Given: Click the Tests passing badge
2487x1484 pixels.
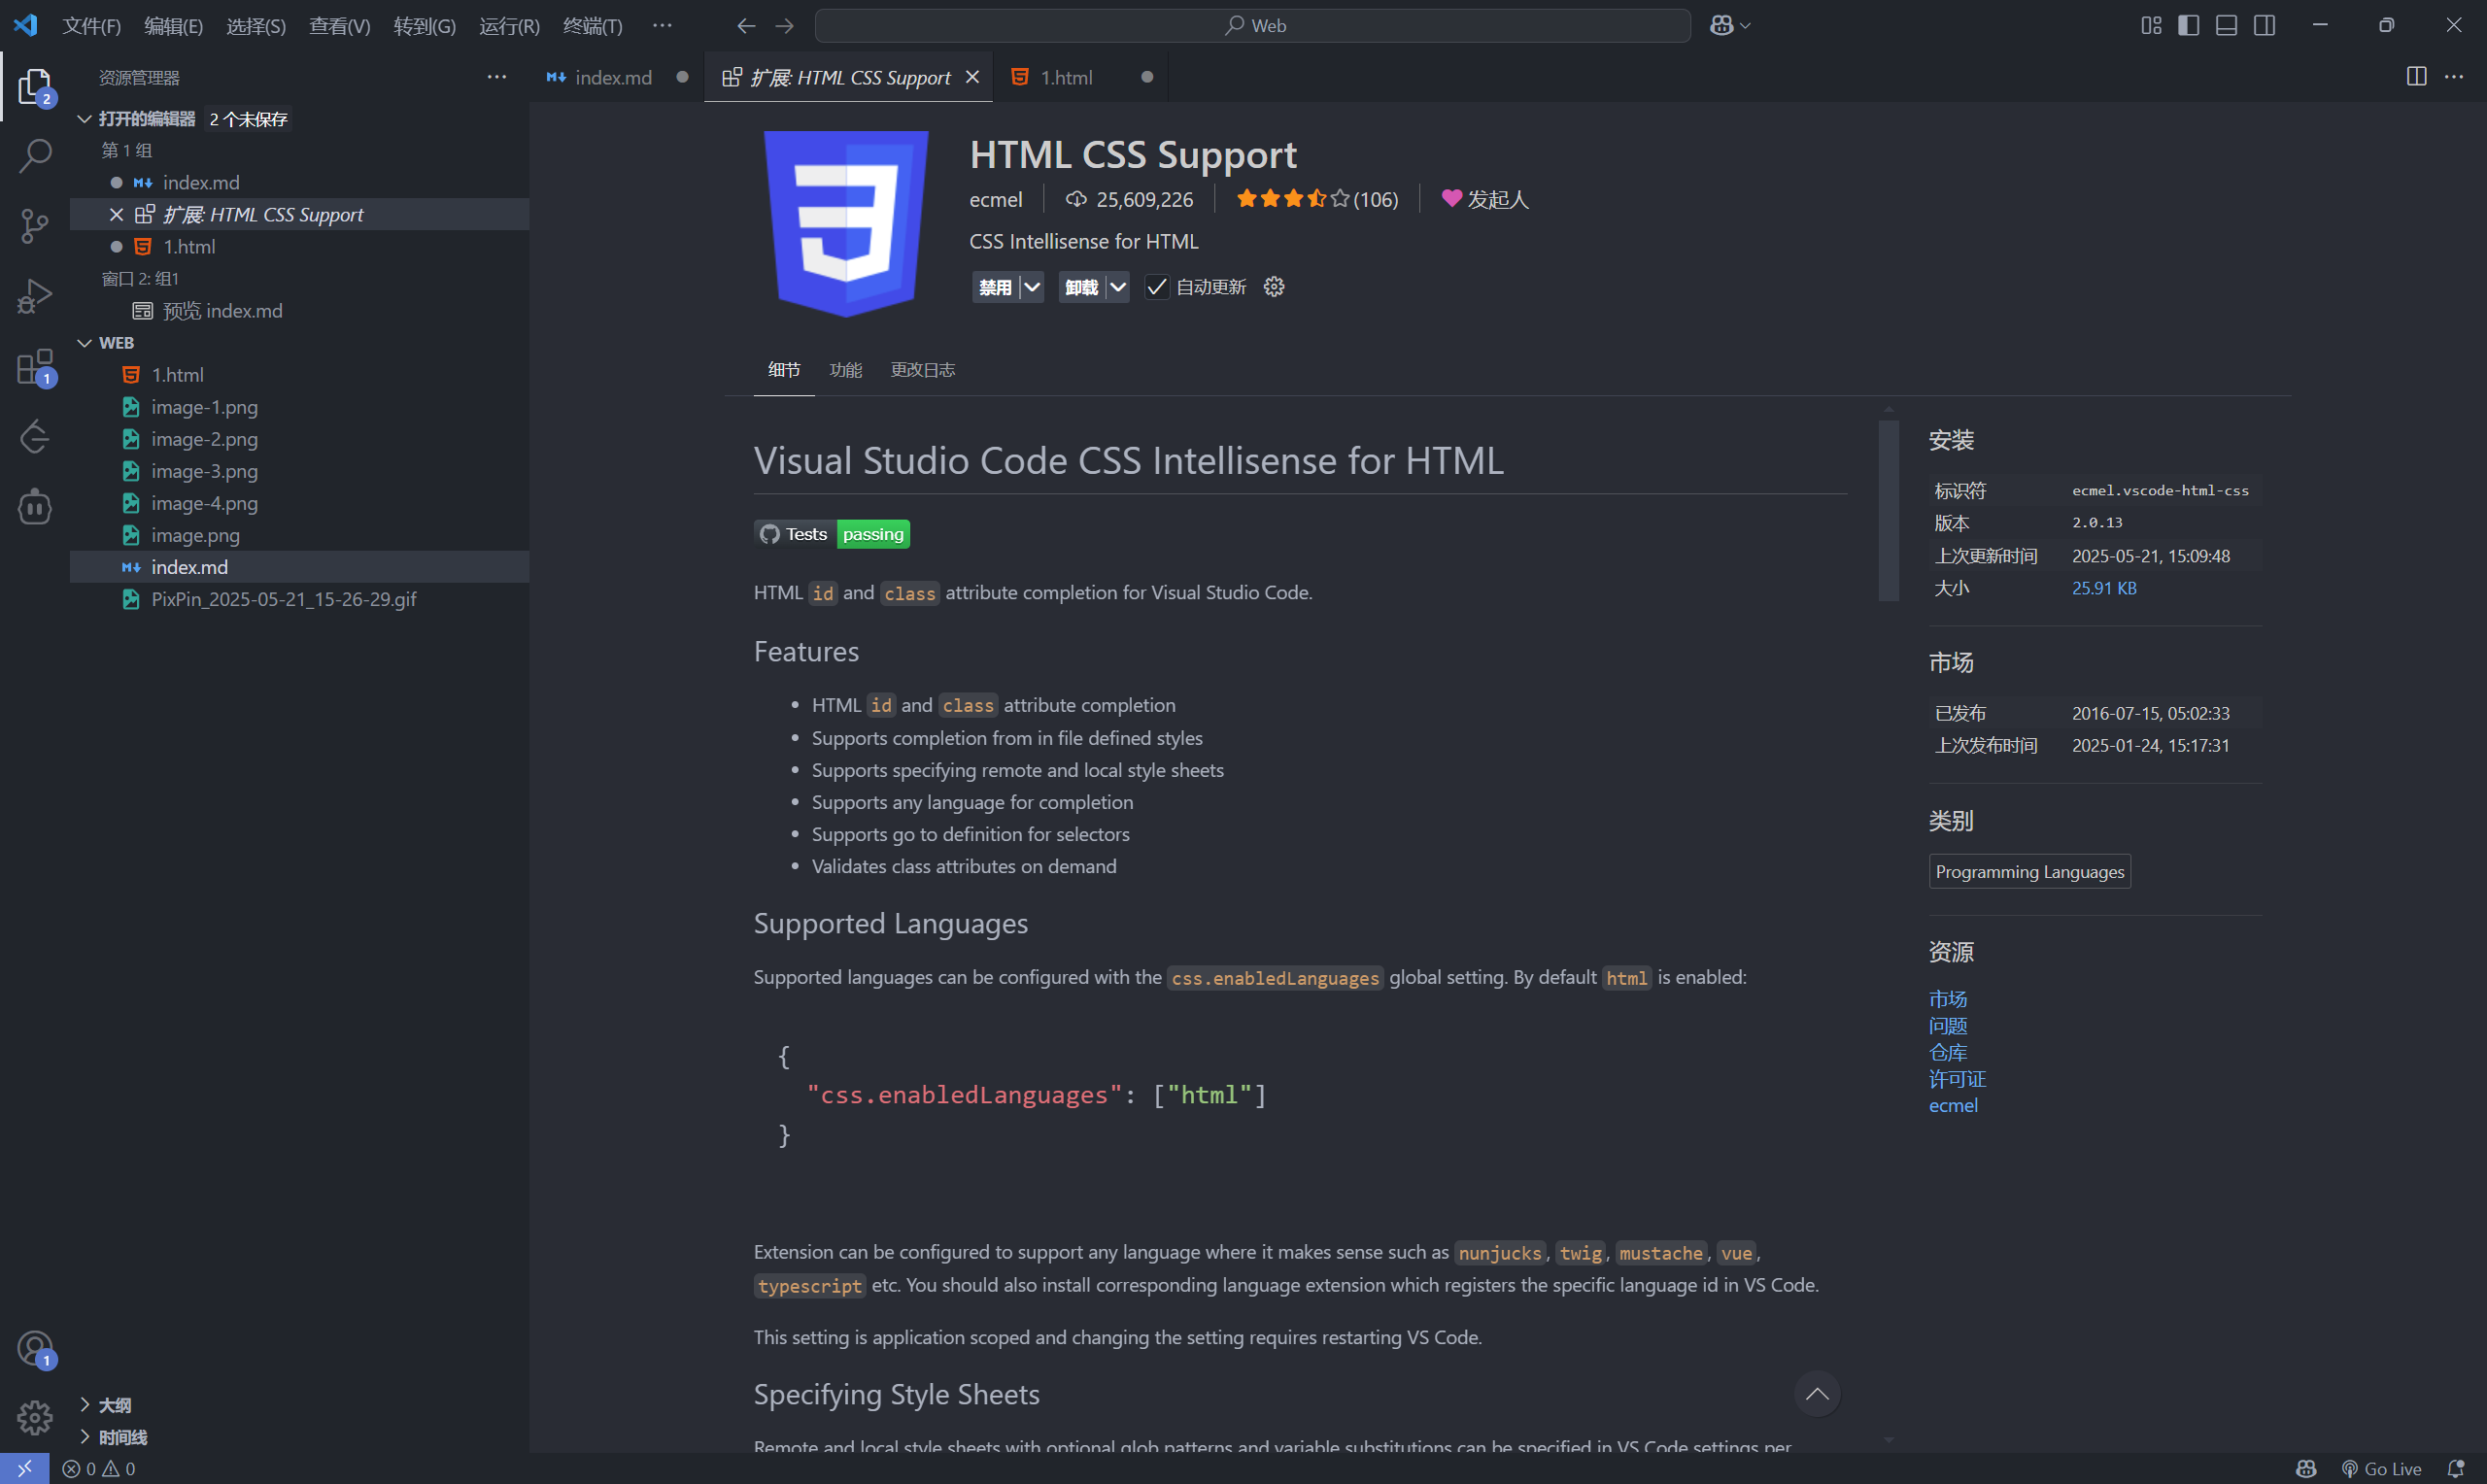Looking at the screenshot, I should [832, 534].
